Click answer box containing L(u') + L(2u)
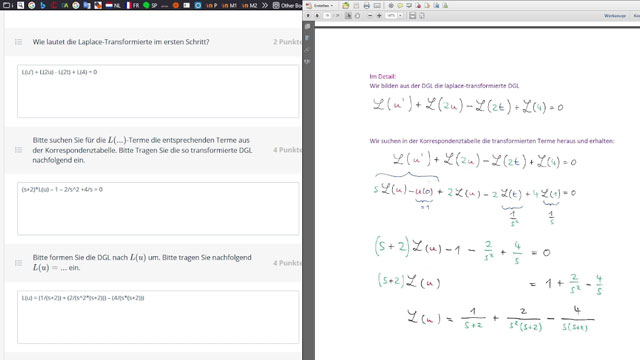The image size is (640, 360). [158, 91]
